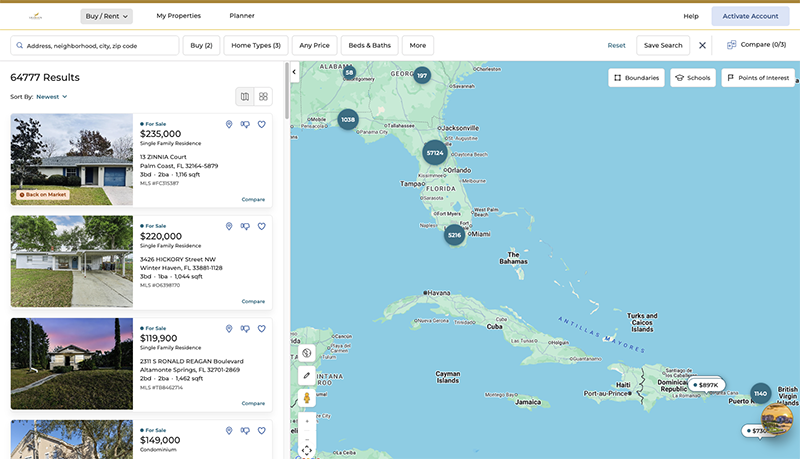Click Activate Account button
The width and height of the screenshot is (800, 459).
click(x=750, y=16)
